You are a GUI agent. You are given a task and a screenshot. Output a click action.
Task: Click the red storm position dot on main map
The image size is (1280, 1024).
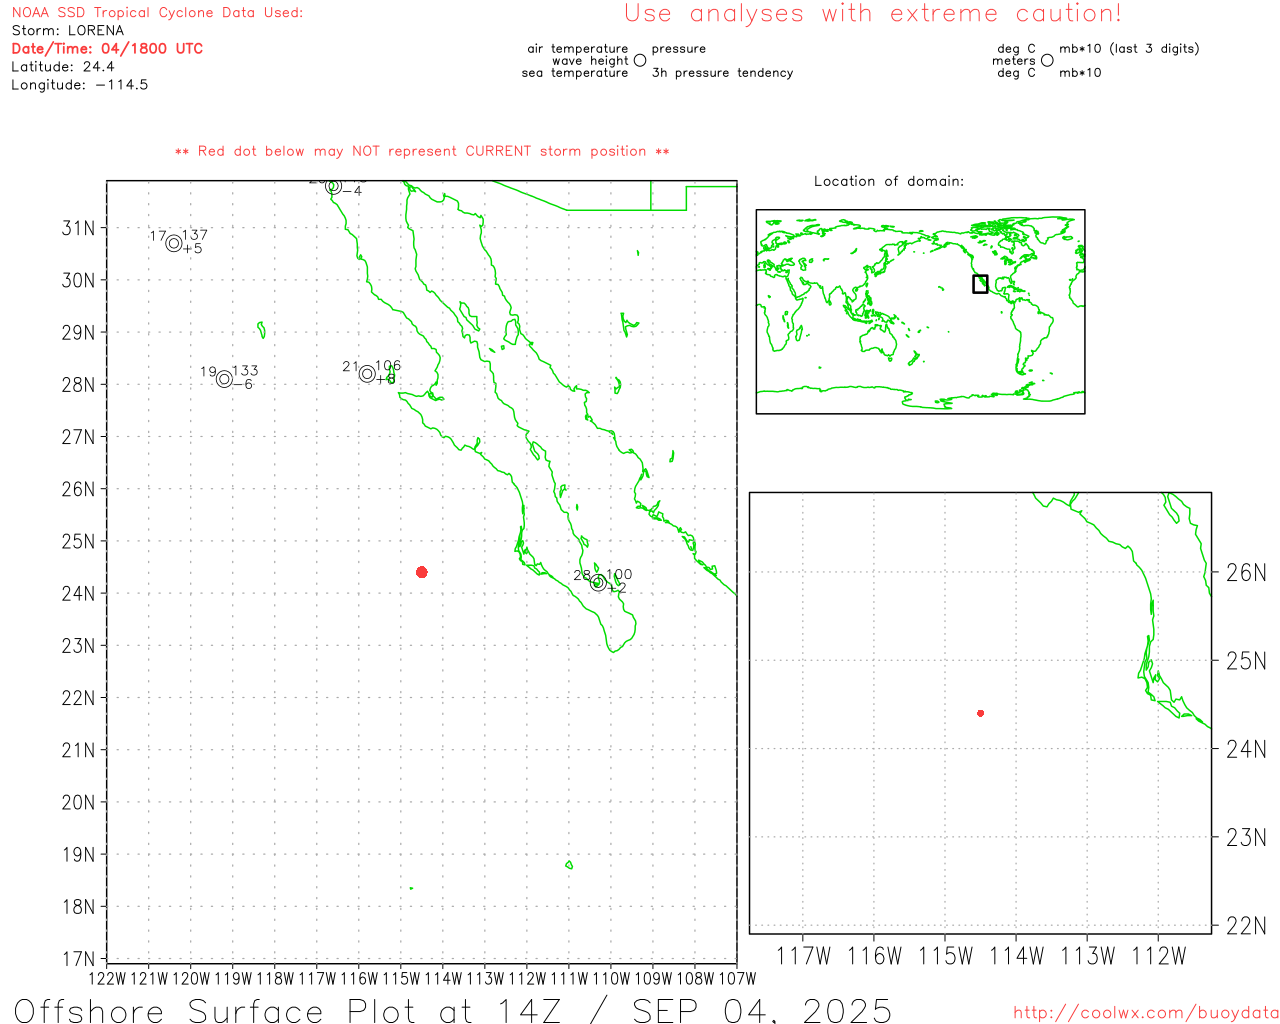tap(422, 572)
